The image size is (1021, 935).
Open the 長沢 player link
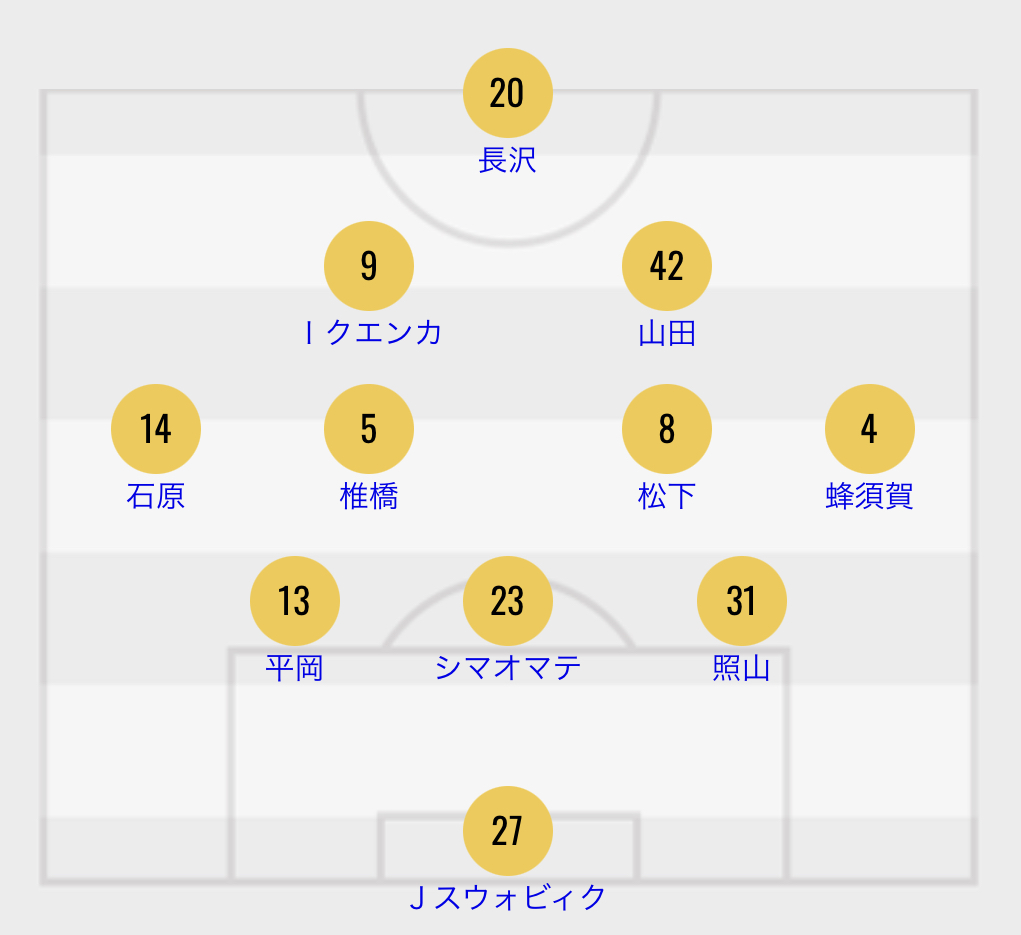pyautogui.click(x=507, y=160)
